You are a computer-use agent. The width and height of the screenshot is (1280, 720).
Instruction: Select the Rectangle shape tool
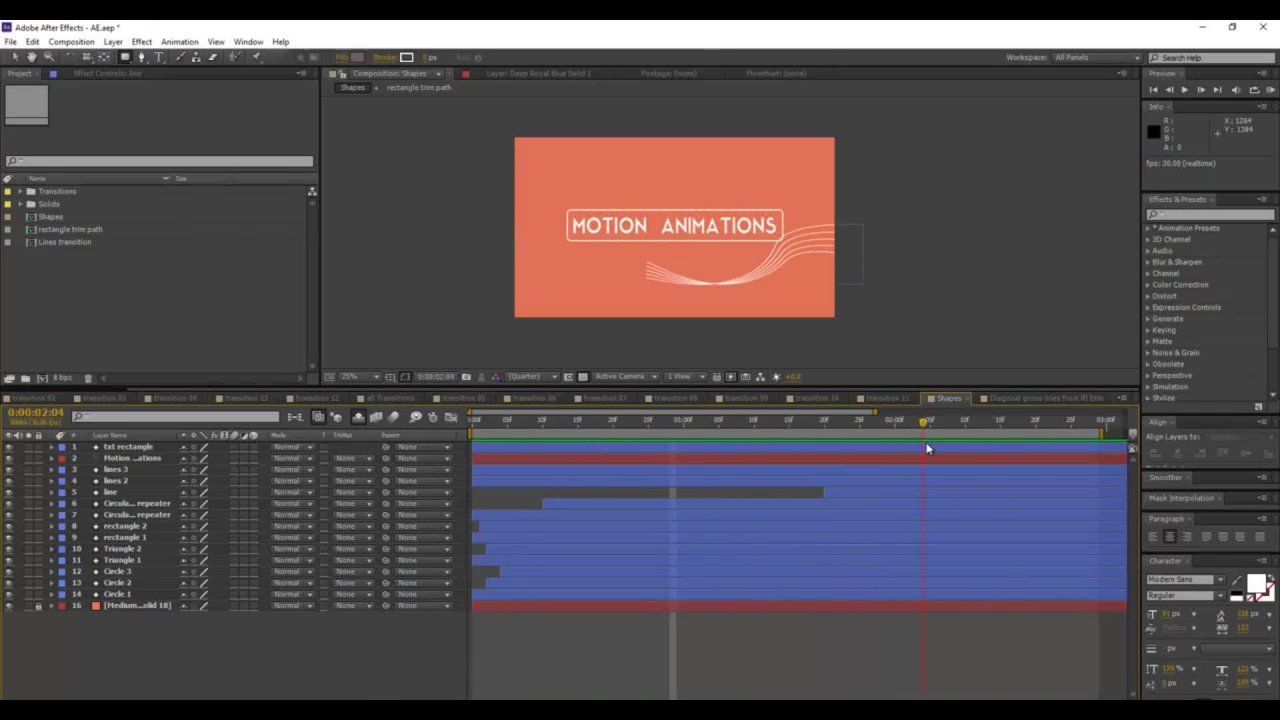point(125,57)
